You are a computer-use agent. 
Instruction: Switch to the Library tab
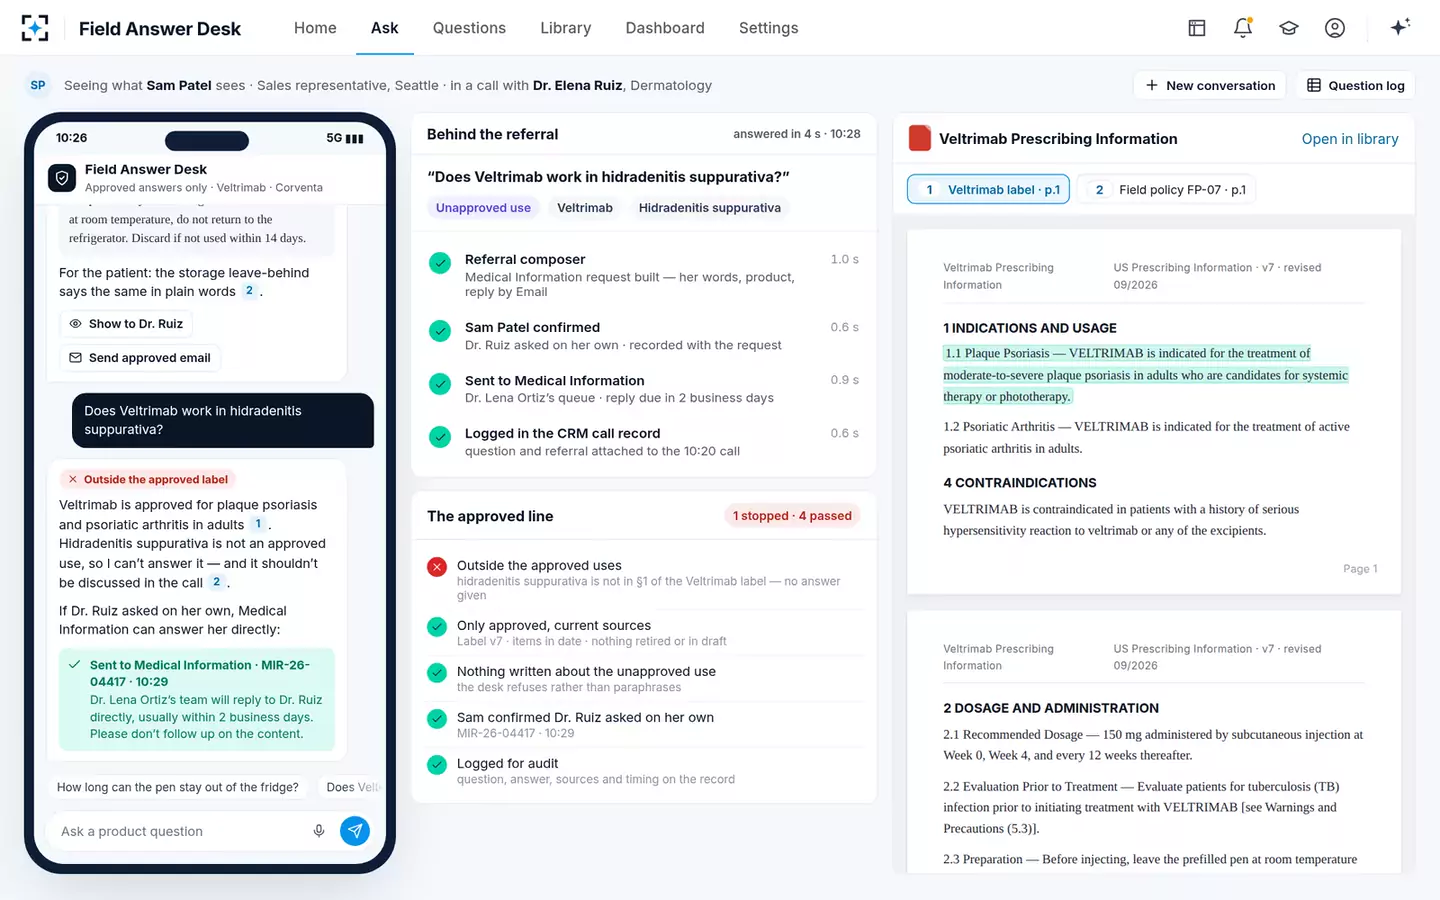point(566,28)
